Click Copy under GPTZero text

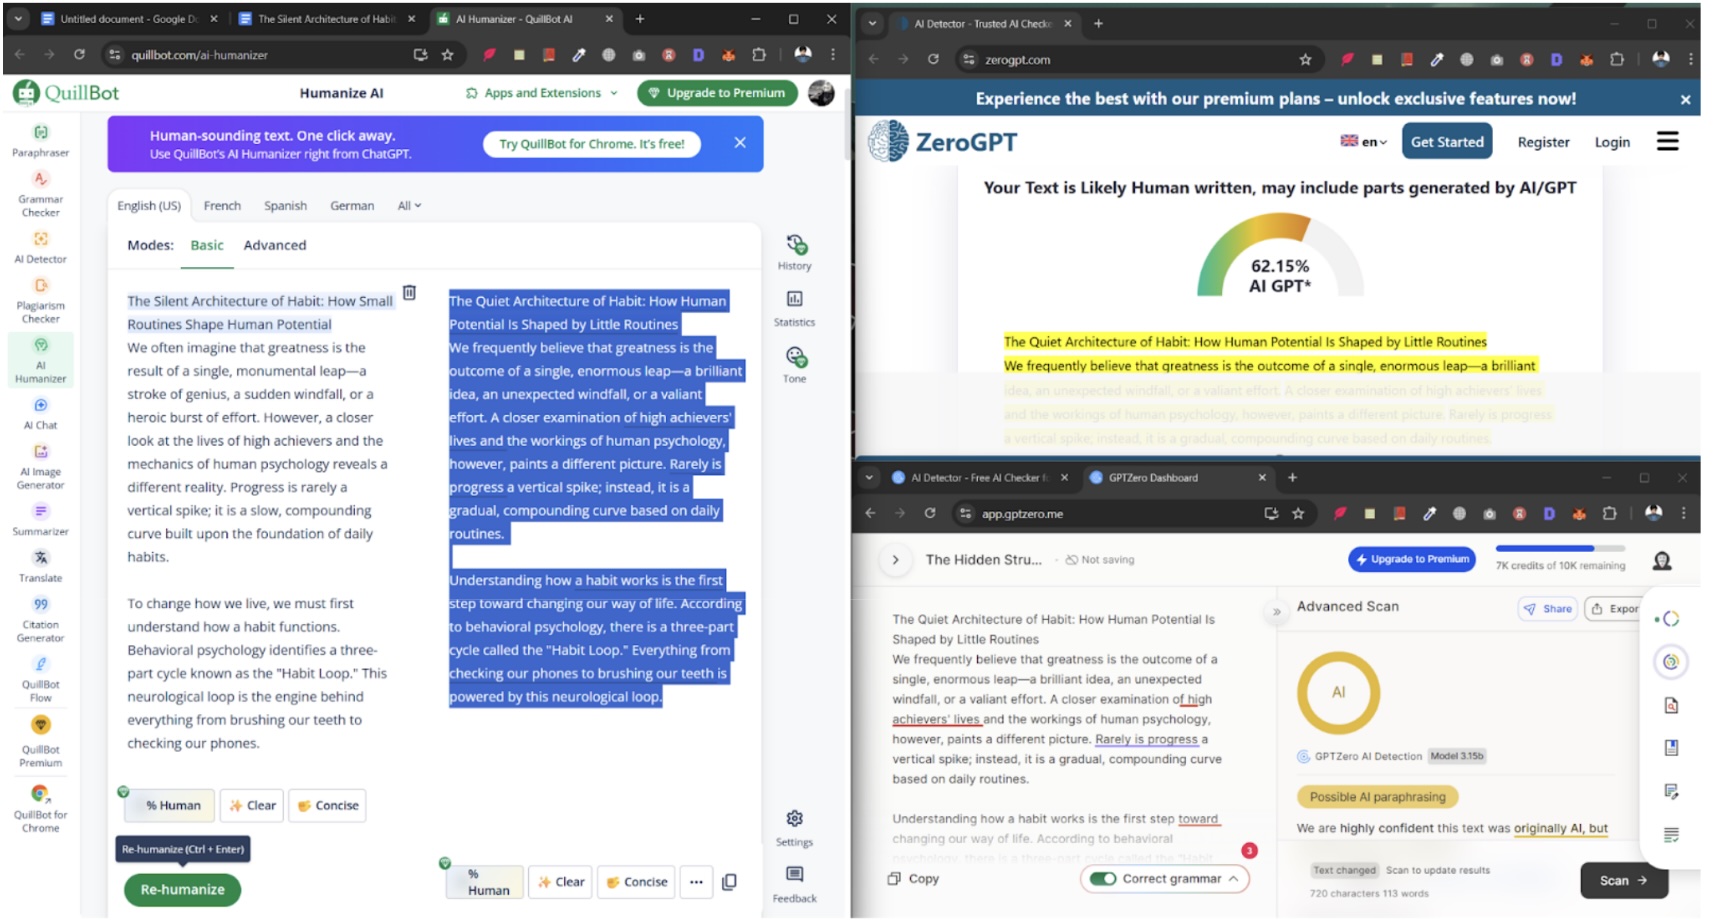coord(914,879)
